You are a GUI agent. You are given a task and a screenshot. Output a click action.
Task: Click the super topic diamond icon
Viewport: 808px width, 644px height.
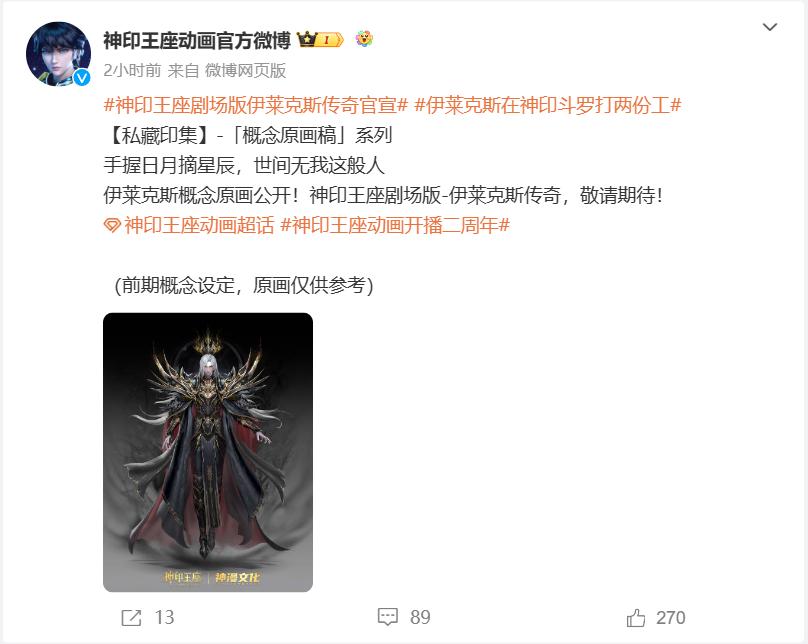pos(112,226)
